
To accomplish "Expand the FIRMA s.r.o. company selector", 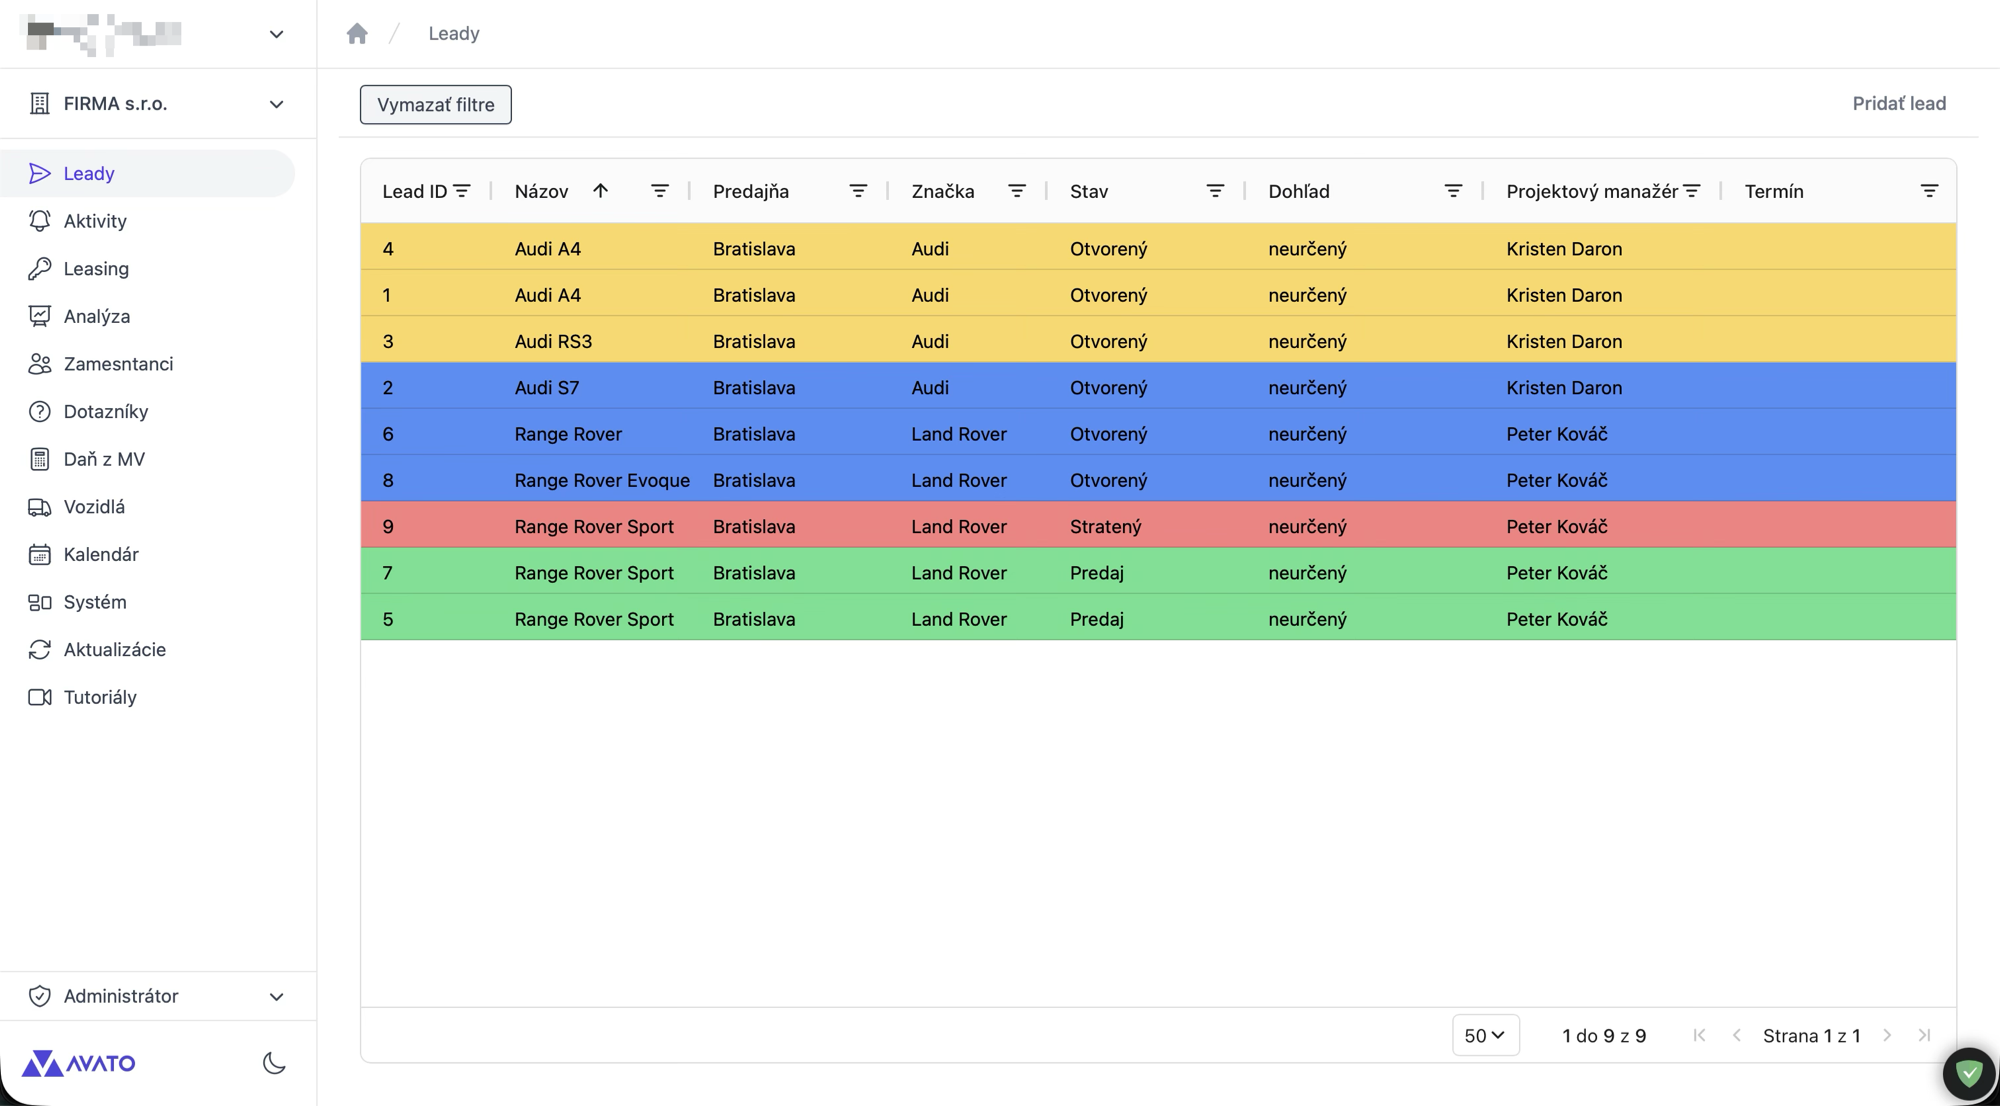I will pos(158,104).
